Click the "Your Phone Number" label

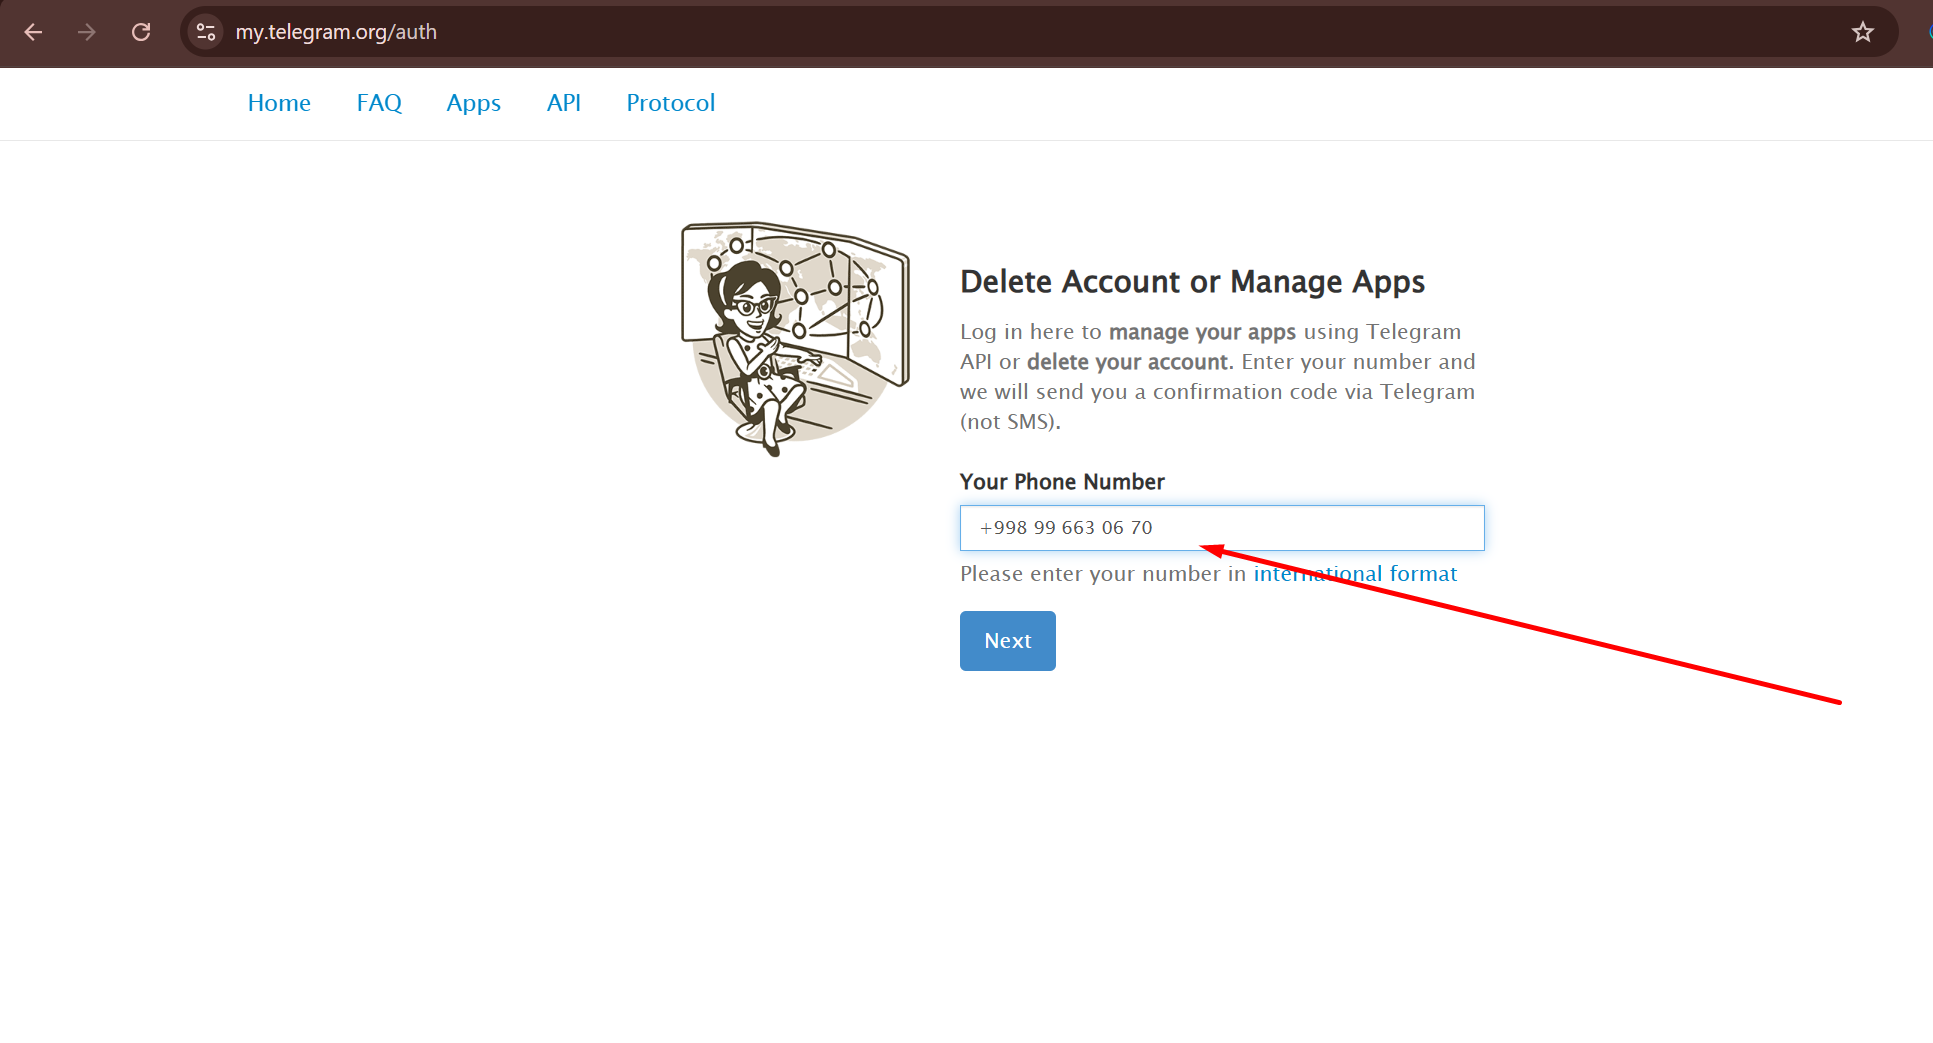pyautogui.click(x=1062, y=482)
